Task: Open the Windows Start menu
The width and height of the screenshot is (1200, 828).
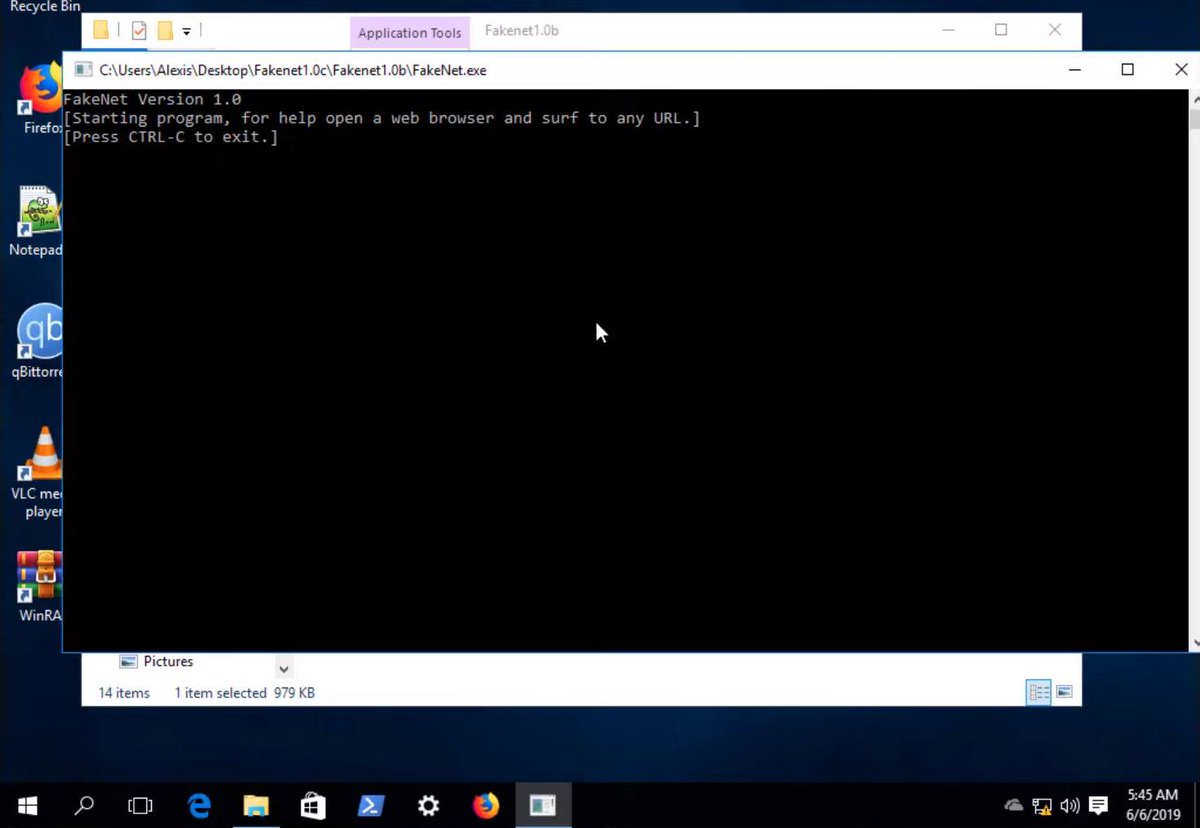Action: 27,805
